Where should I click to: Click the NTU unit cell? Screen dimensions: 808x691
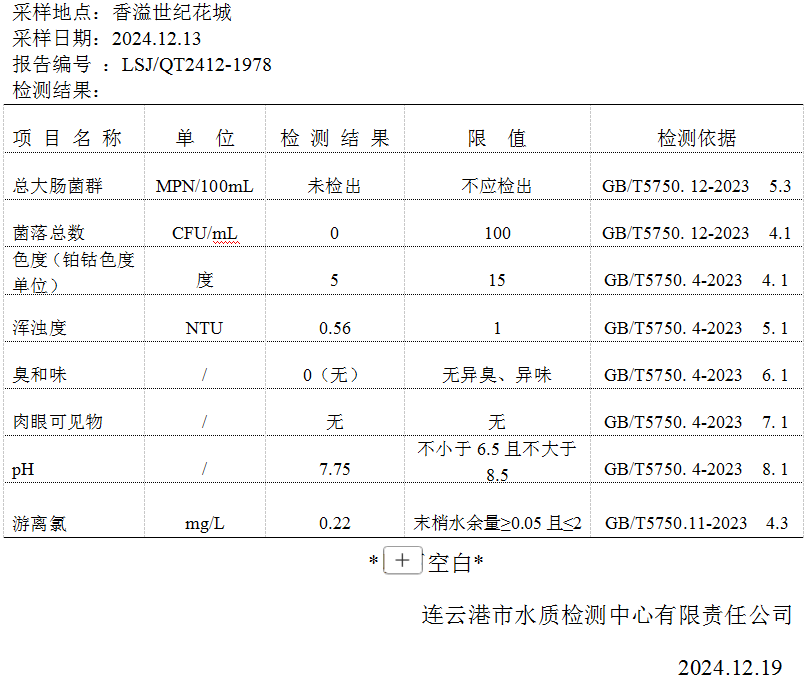[x=204, y=328]
